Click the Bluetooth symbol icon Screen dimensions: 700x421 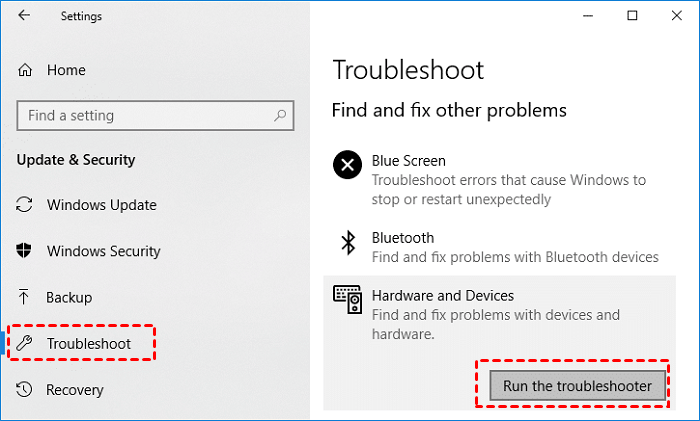click(x=348, y=243)
